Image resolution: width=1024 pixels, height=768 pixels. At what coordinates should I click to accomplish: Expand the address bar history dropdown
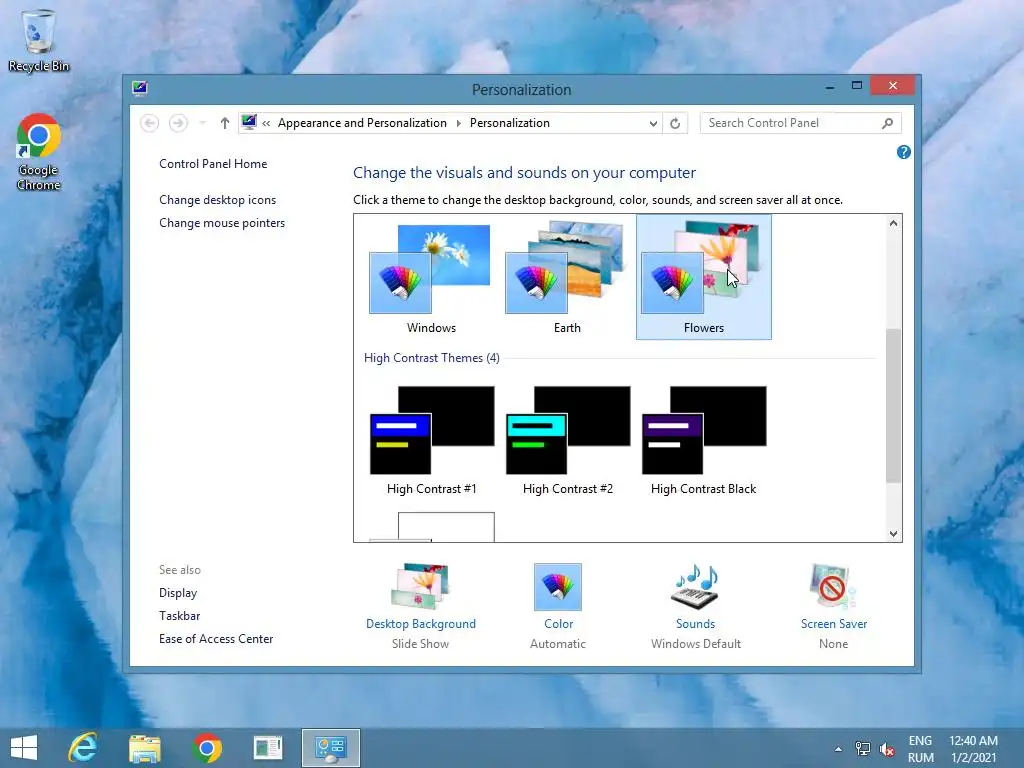(x=653, y=123)
